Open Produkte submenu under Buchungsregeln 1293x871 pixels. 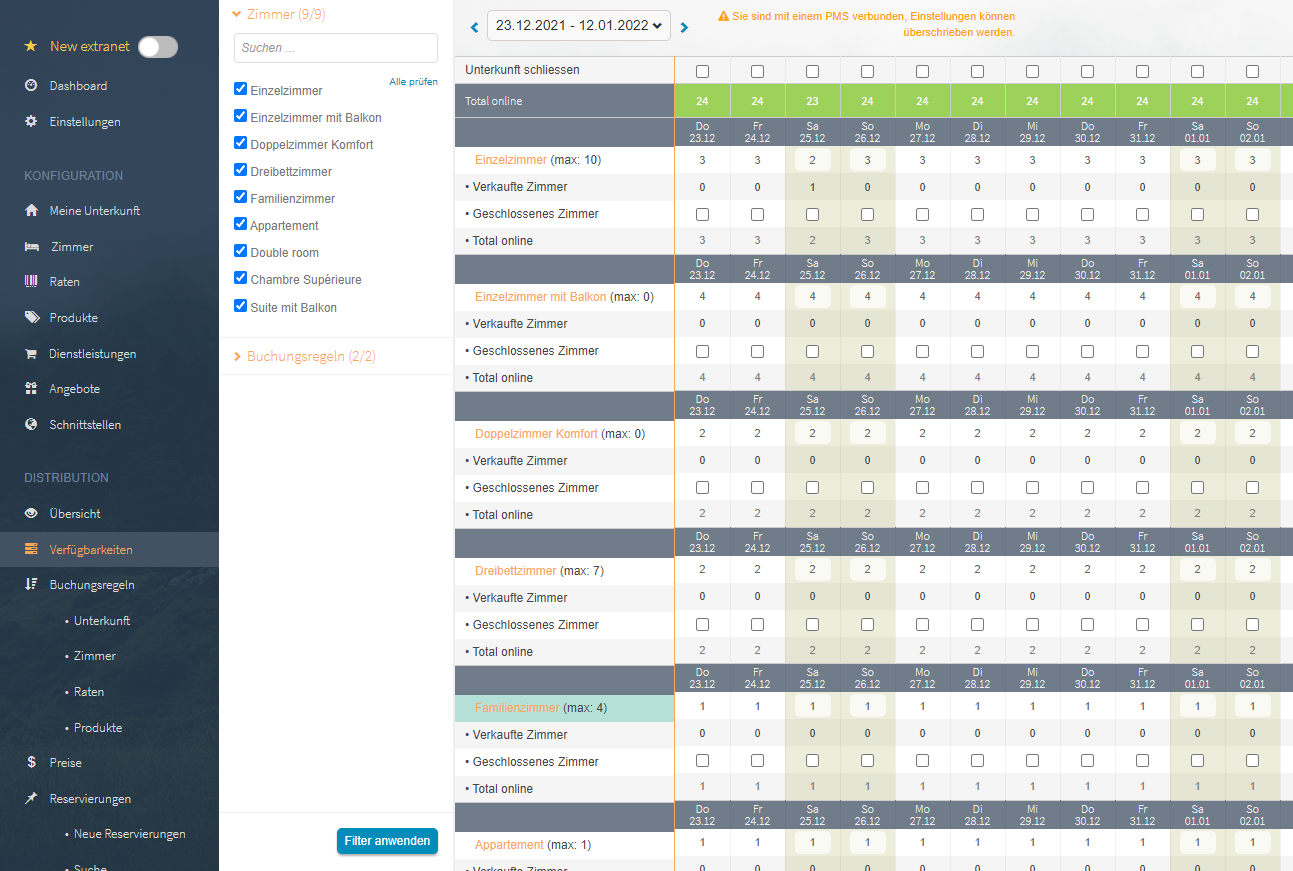click(98, 728)
